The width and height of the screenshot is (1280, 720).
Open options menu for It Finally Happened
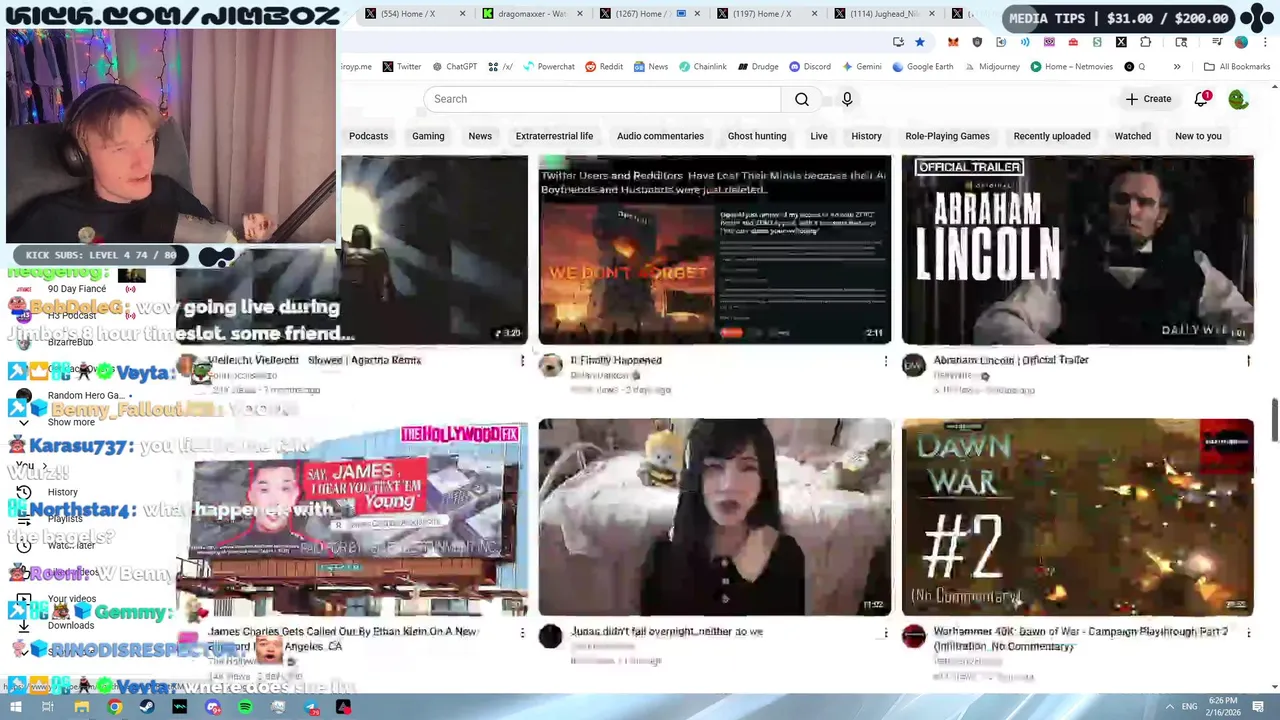click(885, 360)
